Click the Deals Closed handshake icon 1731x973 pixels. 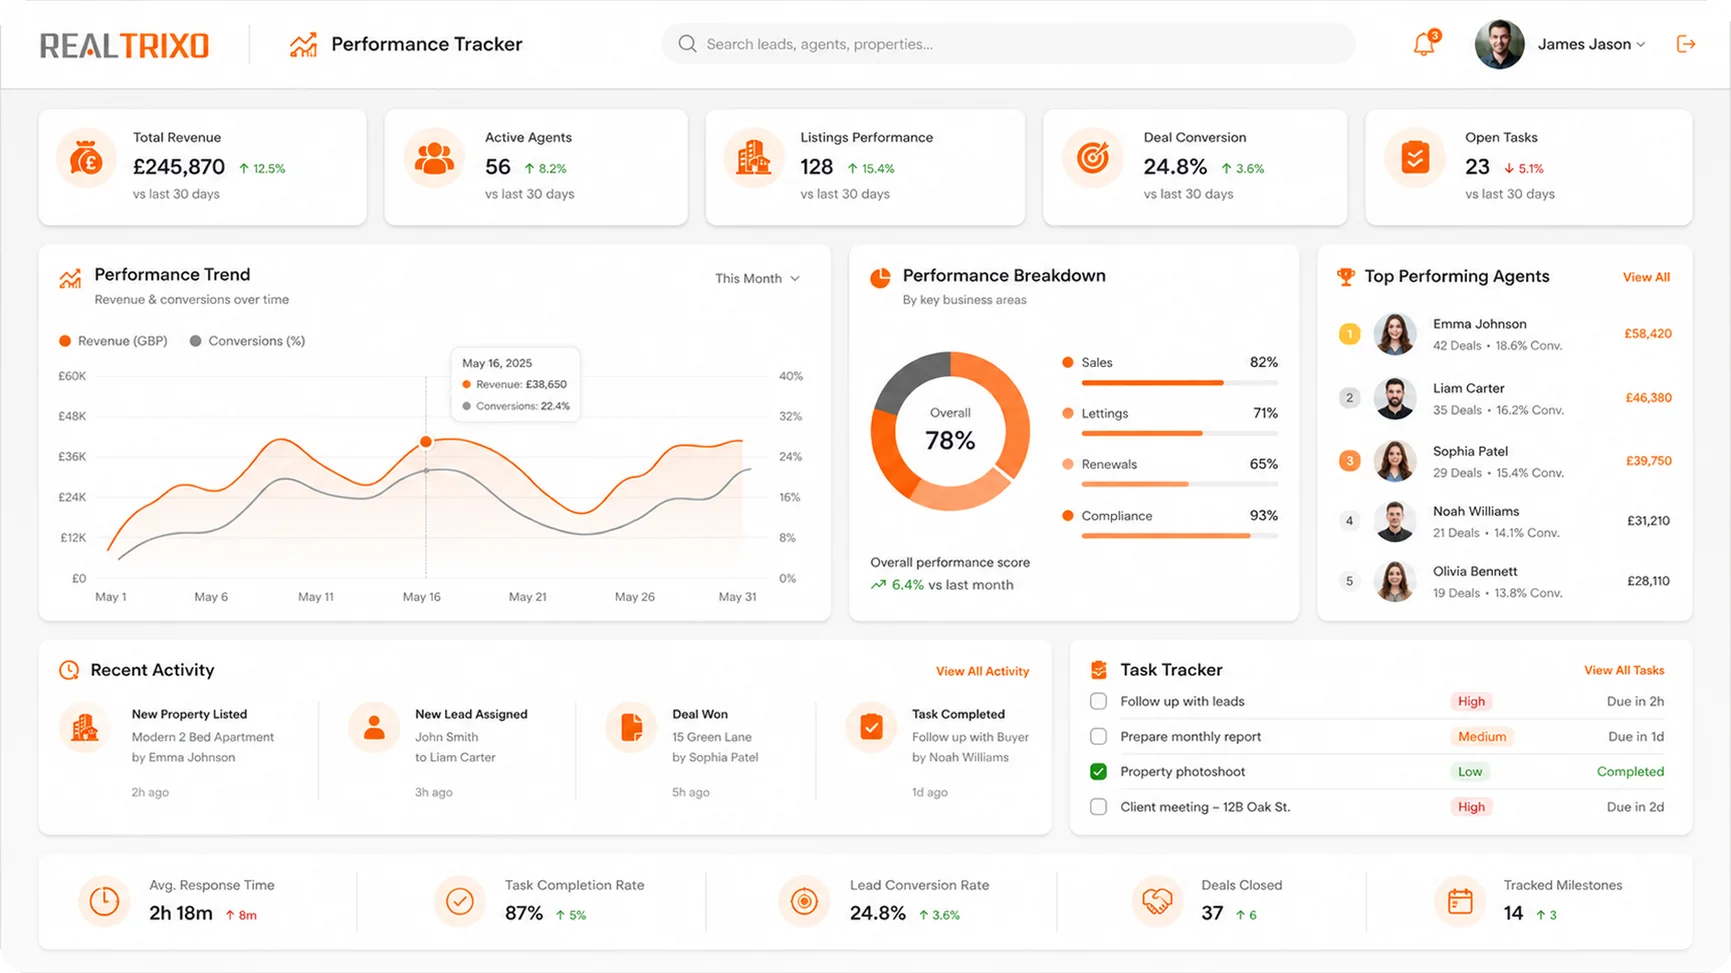[1157, 901]
